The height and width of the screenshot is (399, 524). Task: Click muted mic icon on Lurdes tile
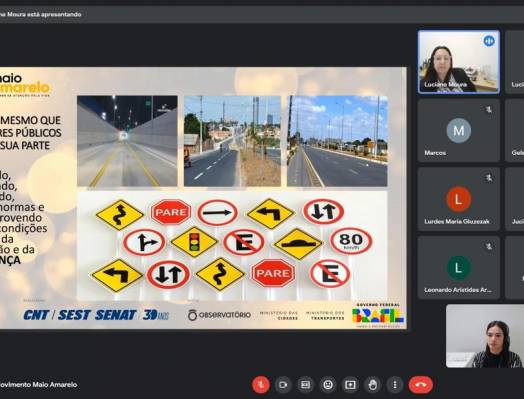tap(489, 178)
